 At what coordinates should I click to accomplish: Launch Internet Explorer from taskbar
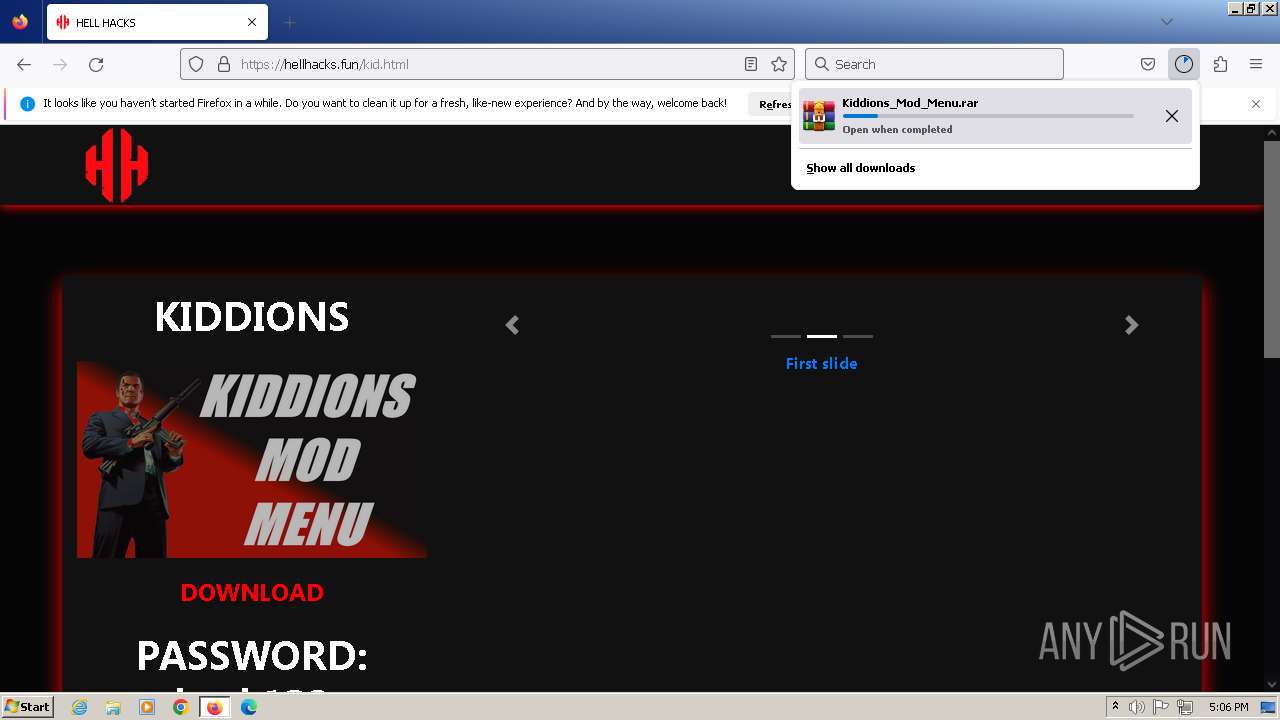tap(79, 707)
